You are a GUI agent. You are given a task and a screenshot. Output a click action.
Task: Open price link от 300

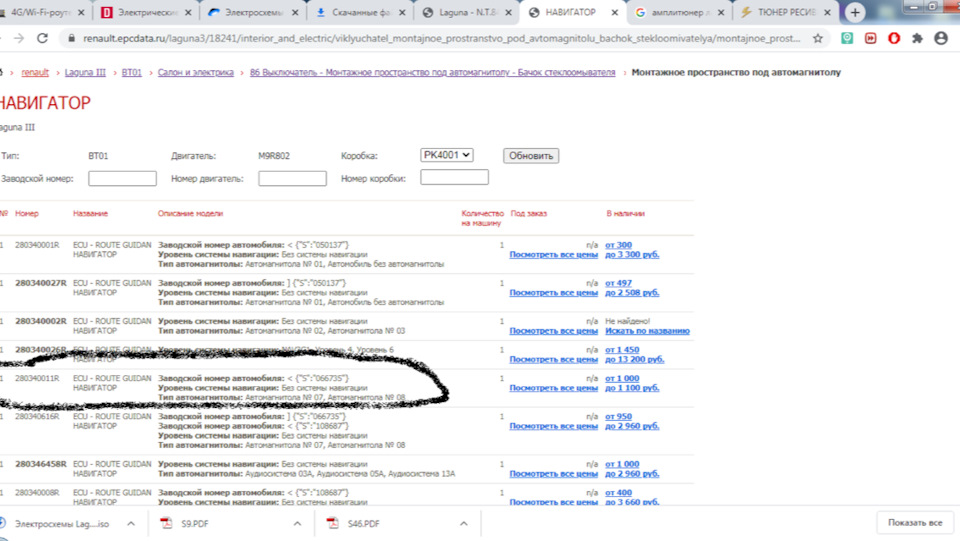[618, 245]
